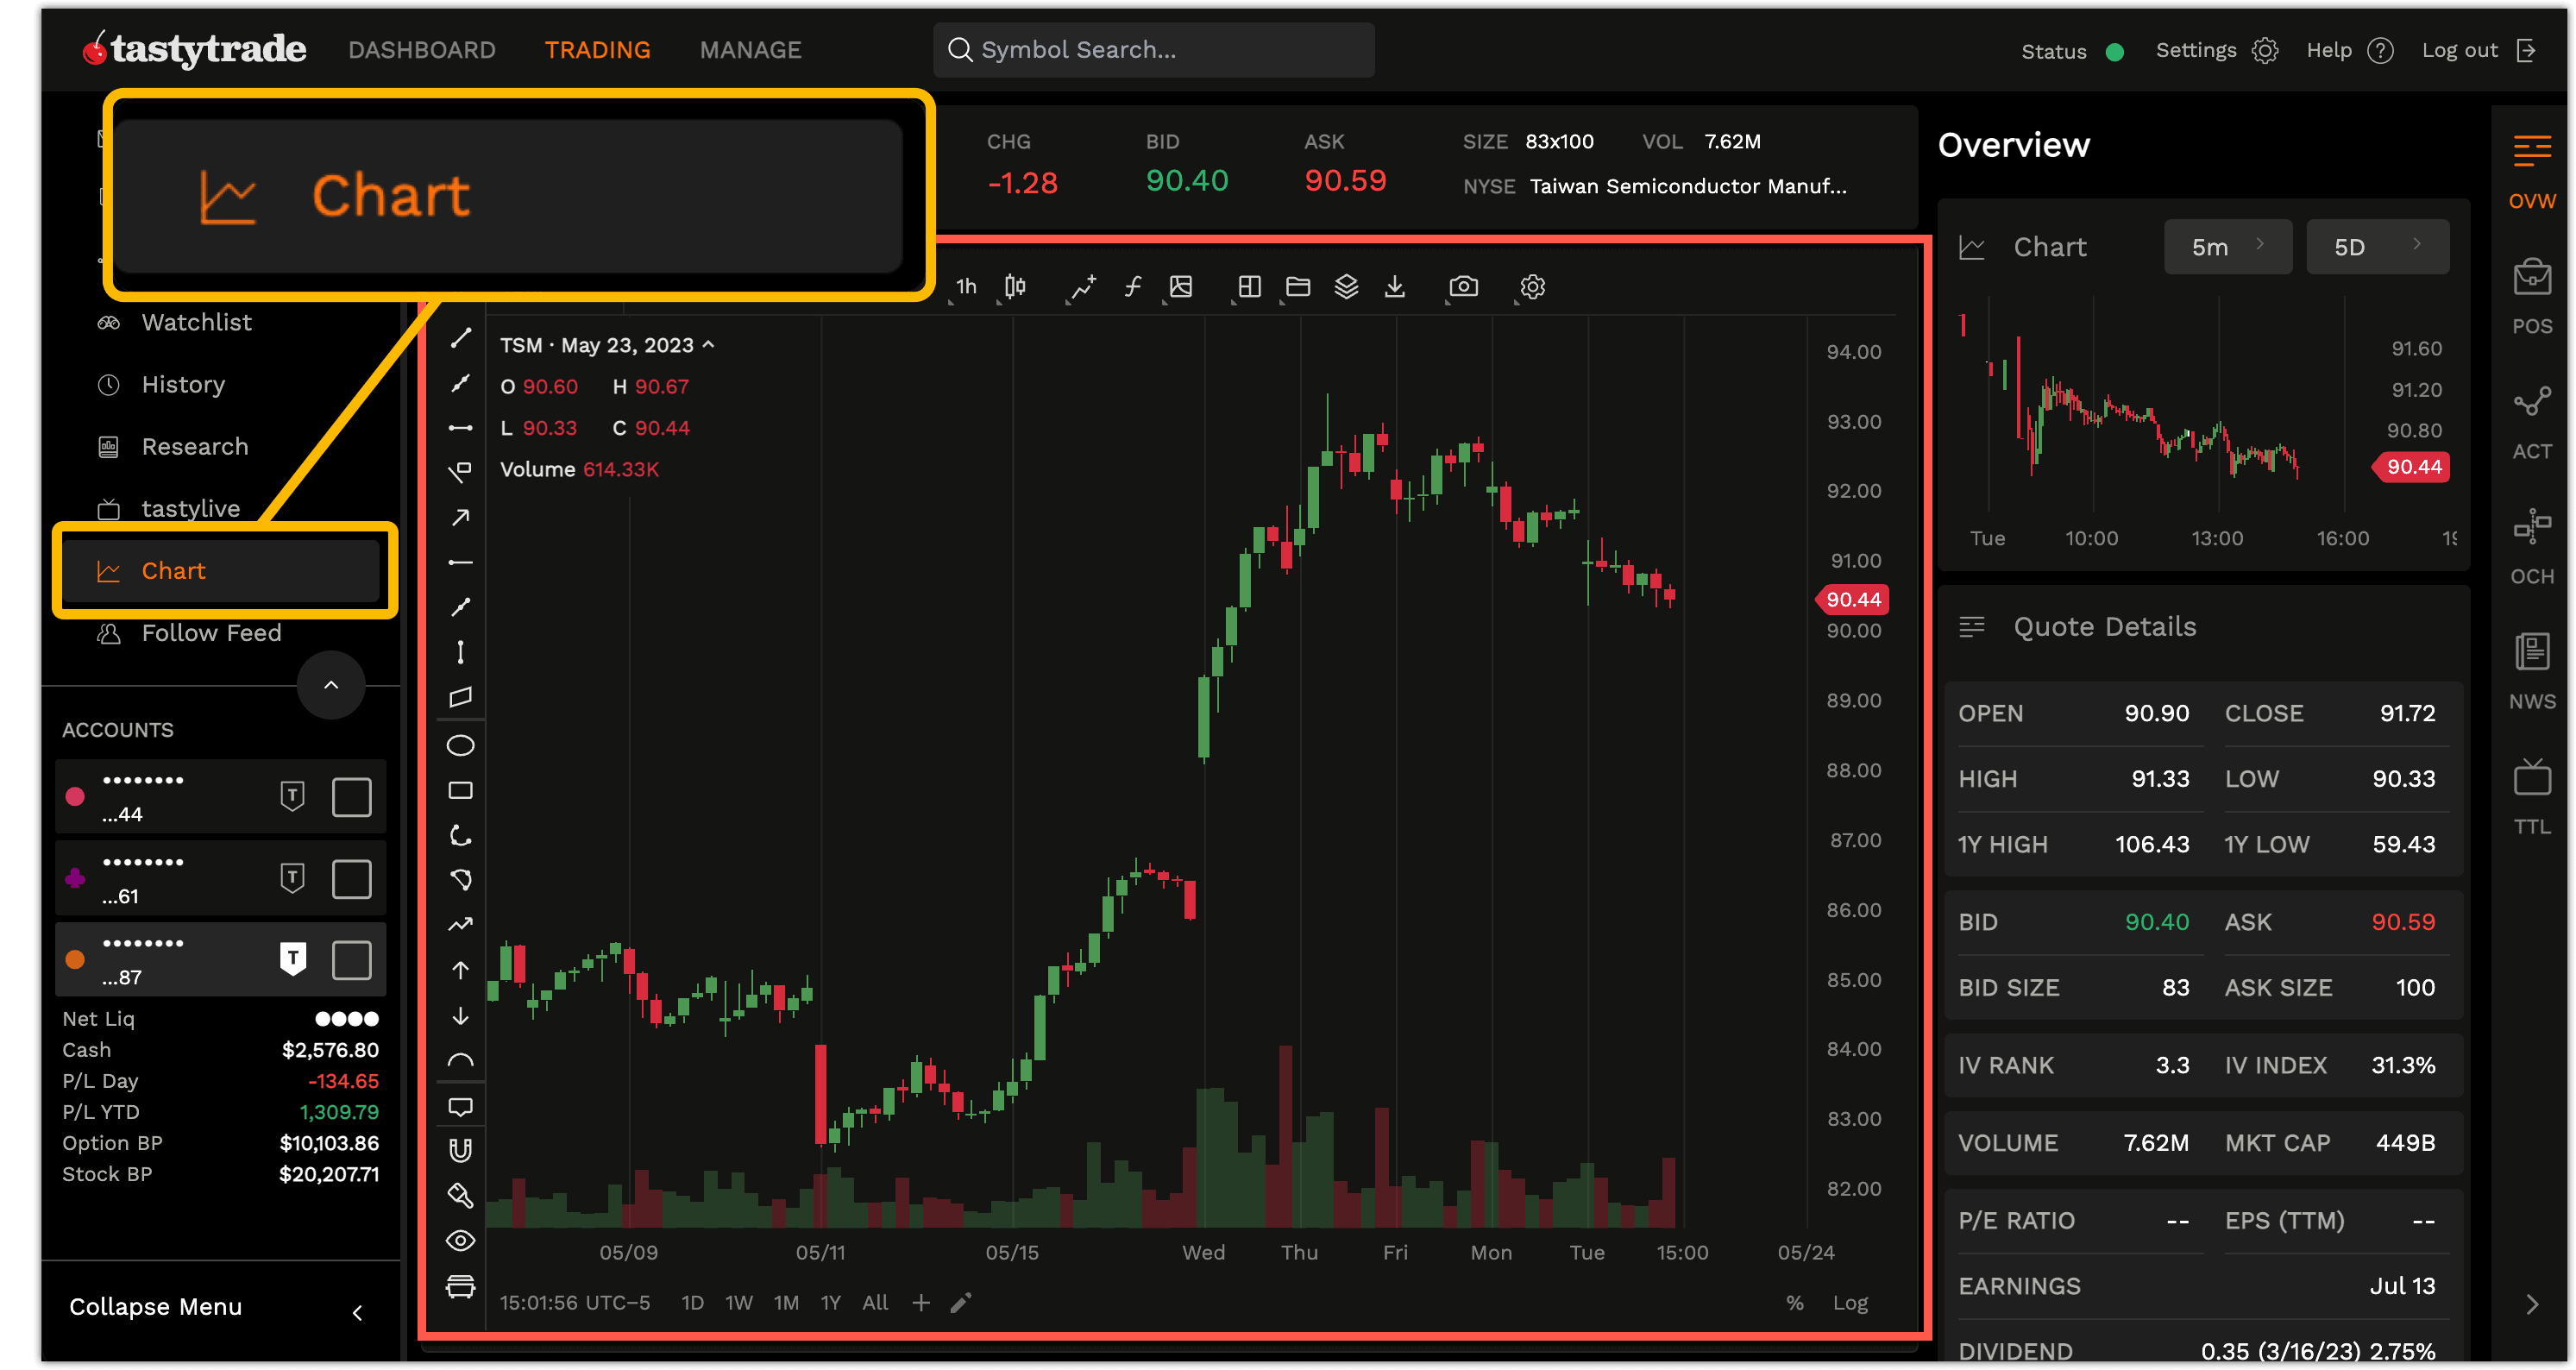
Task: Open the MANAGE tab
Action: tap(751, 49)
